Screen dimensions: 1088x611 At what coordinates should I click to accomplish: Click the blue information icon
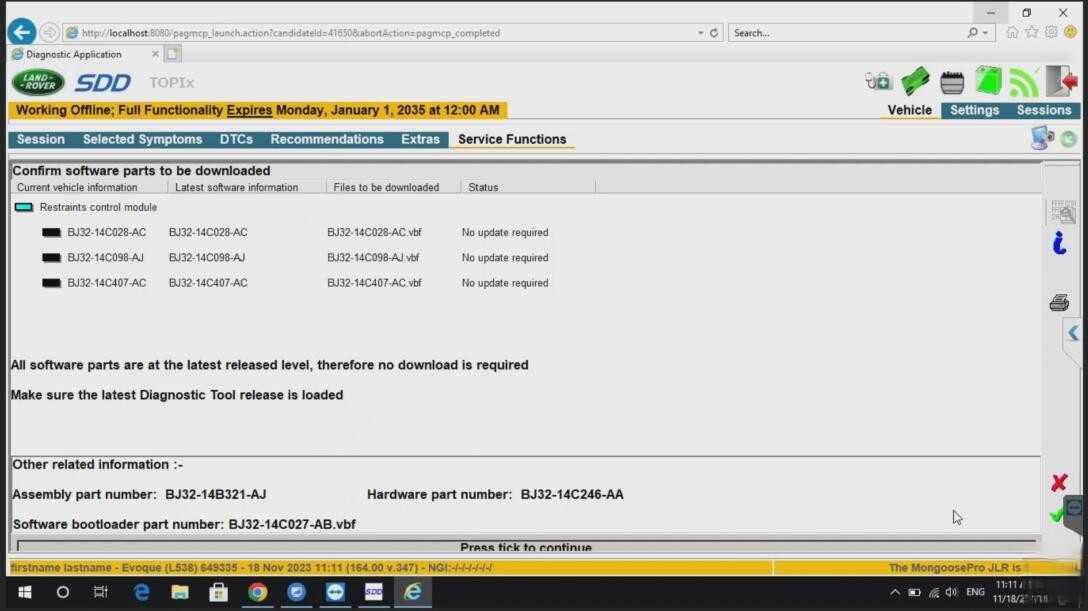coord(1059,243)
